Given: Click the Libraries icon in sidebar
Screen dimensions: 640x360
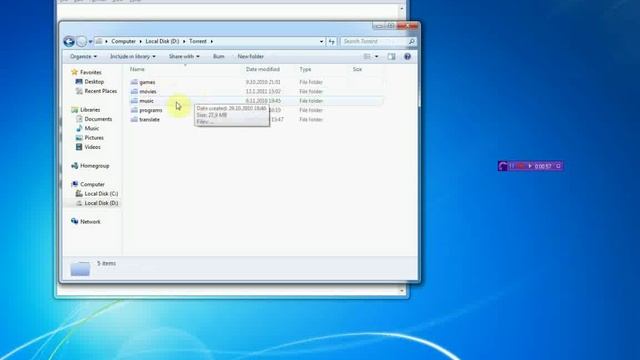Looking at the screenshot, I should pos(74,109).
